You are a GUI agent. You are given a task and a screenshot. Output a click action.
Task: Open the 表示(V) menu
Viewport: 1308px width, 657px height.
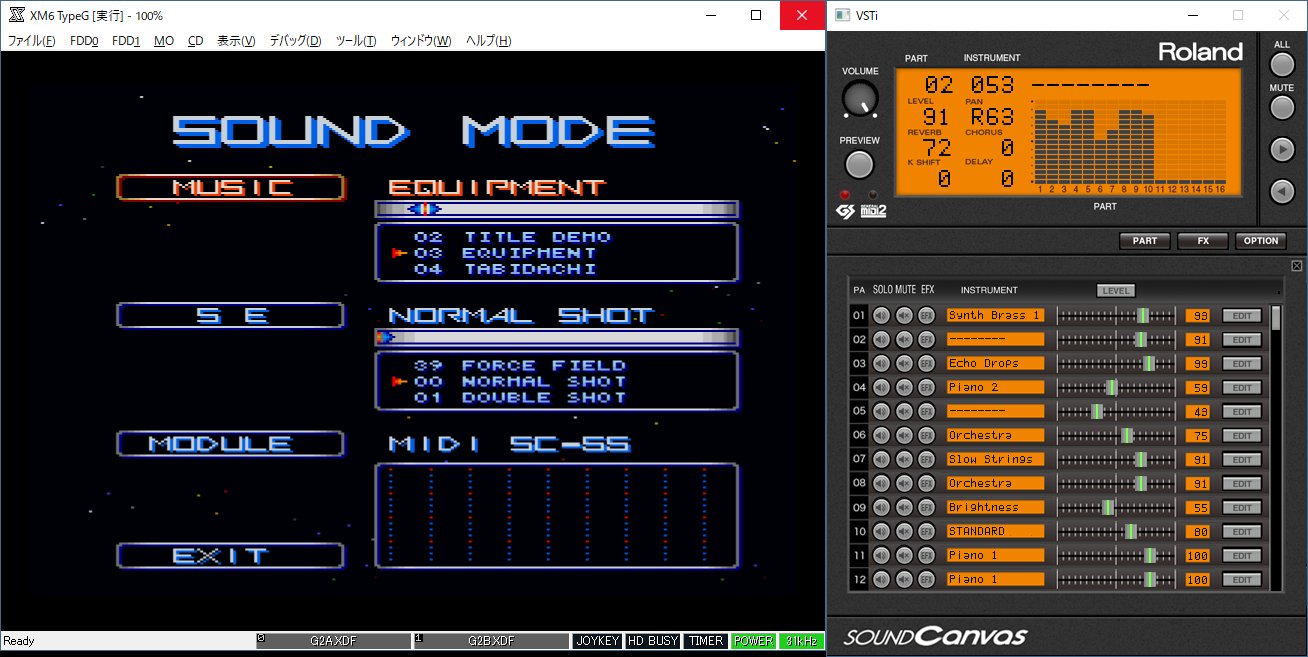pyautogui.click(x=236, y=41)
